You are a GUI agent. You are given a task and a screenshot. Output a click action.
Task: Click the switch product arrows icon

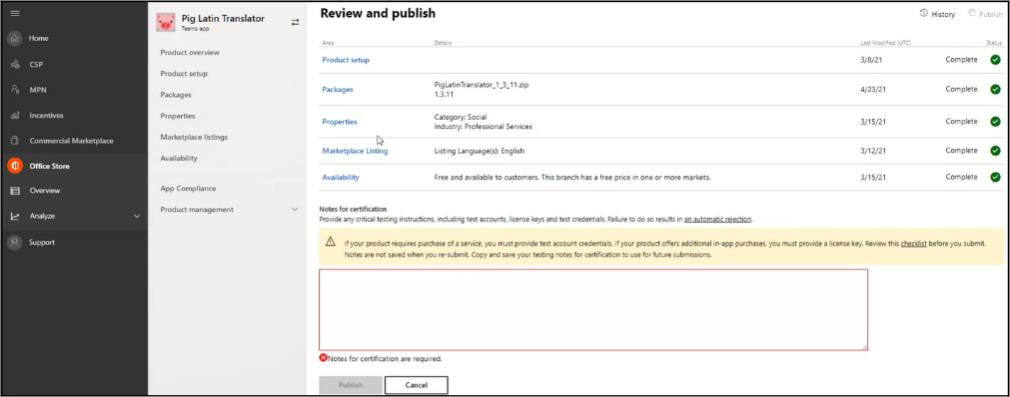tap(295, 22)
